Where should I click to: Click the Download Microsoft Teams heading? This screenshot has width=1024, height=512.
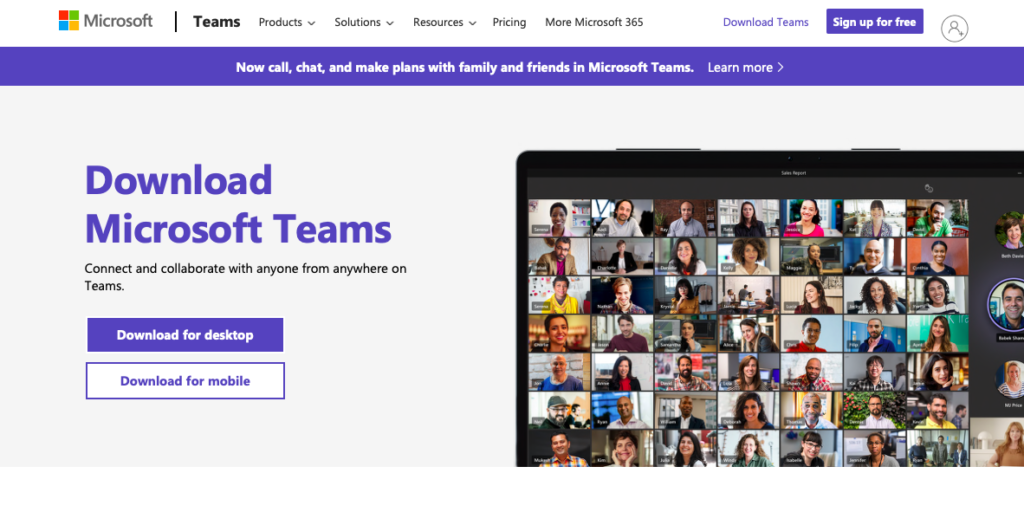[x=238, y=204]
